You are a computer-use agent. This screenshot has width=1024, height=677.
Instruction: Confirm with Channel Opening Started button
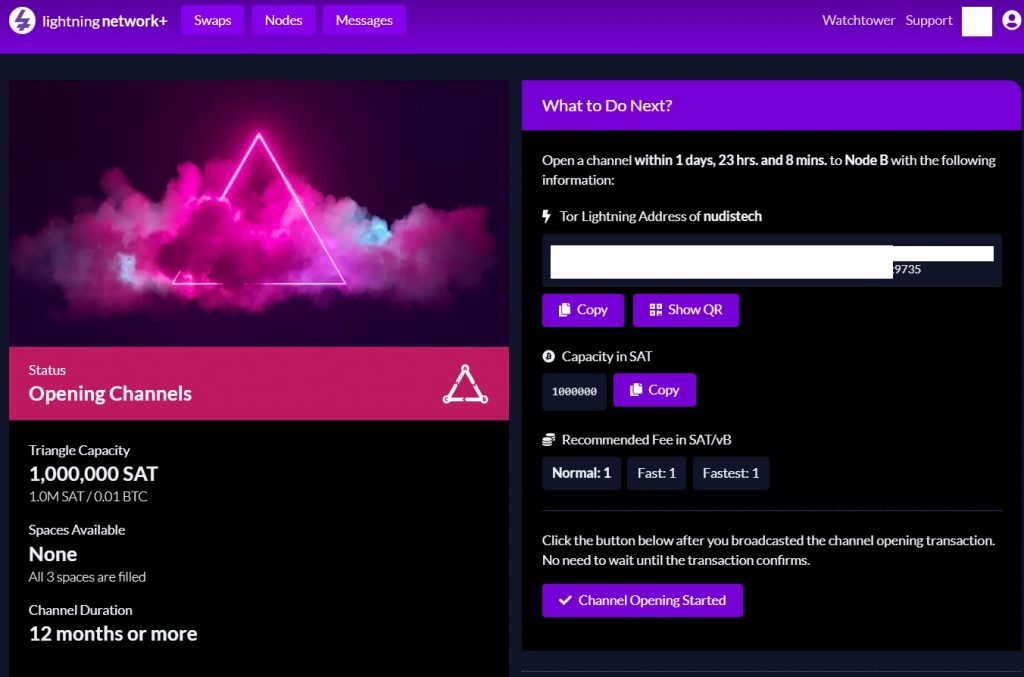[642, 600]
